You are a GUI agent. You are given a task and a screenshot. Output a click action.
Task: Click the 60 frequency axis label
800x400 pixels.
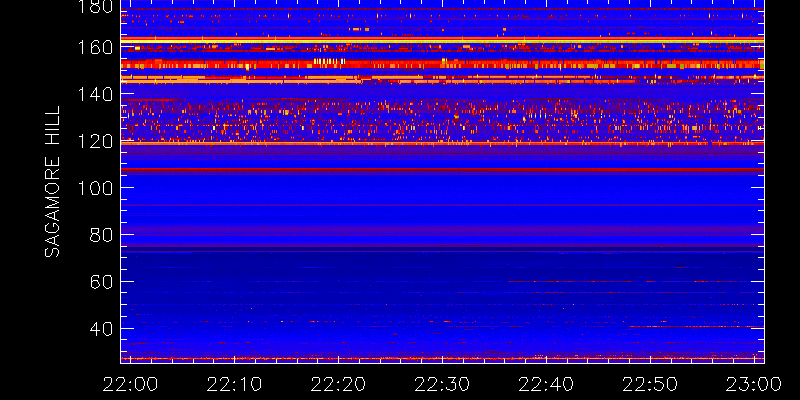(101, 282)
